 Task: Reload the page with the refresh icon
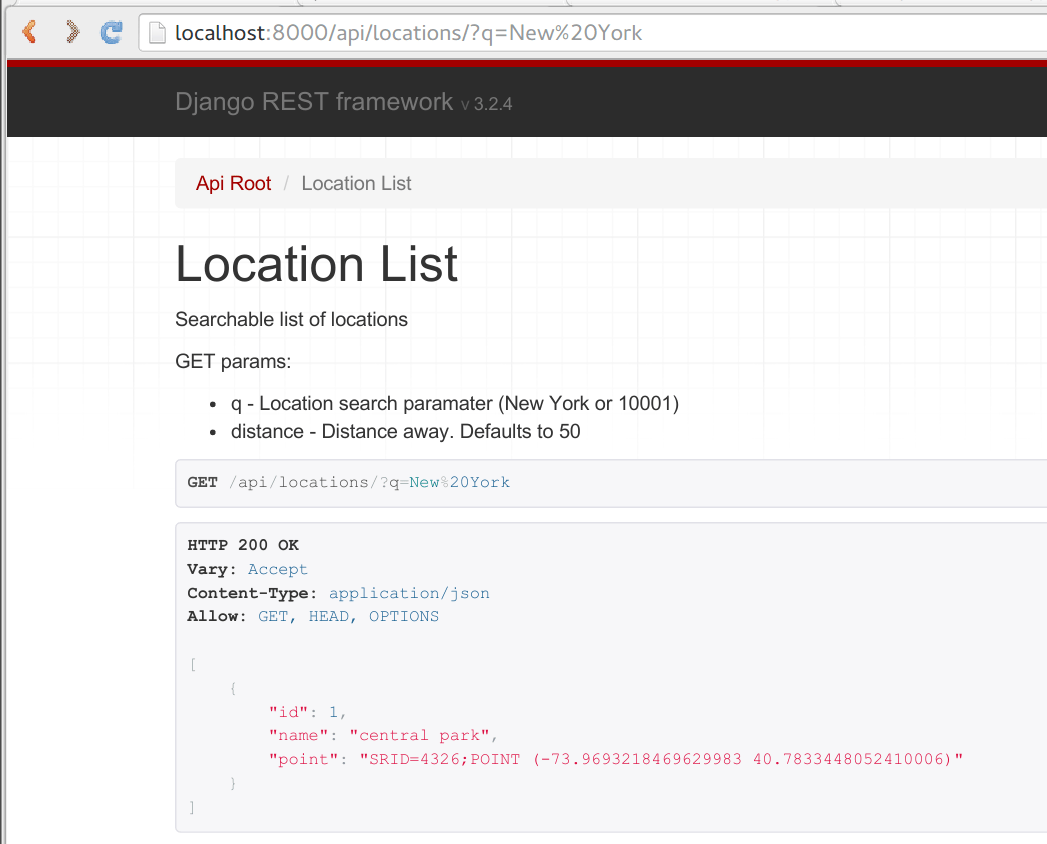pyautogui.click(x=110, y=31)
